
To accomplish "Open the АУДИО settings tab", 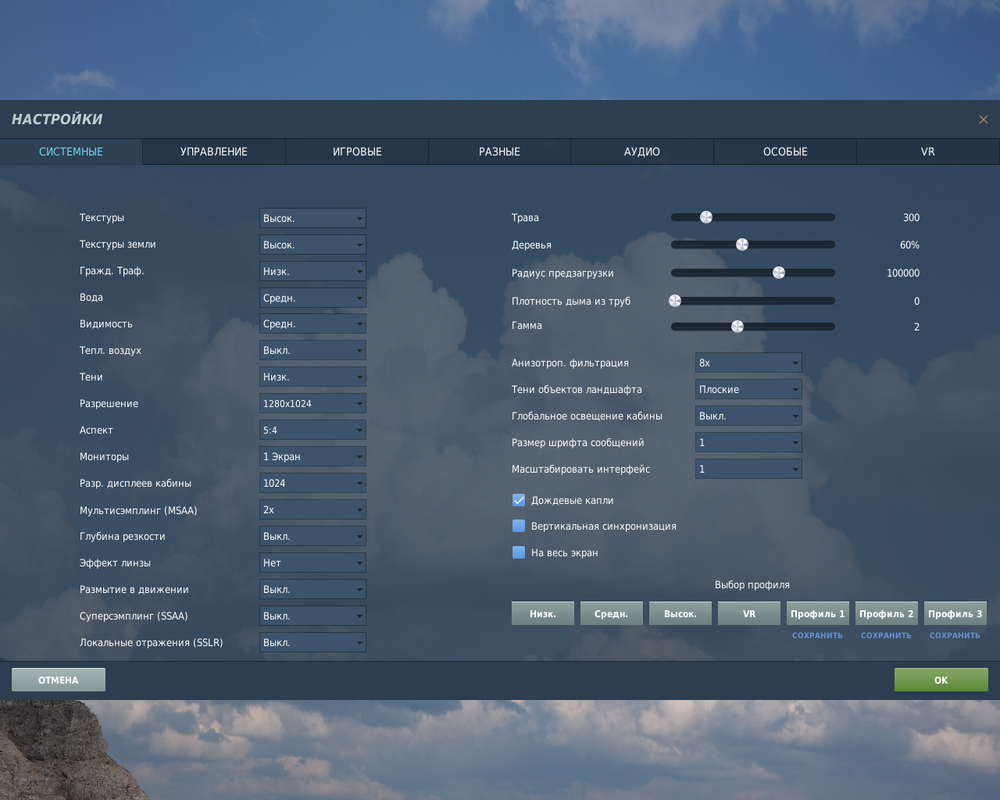I will [641, 151].
